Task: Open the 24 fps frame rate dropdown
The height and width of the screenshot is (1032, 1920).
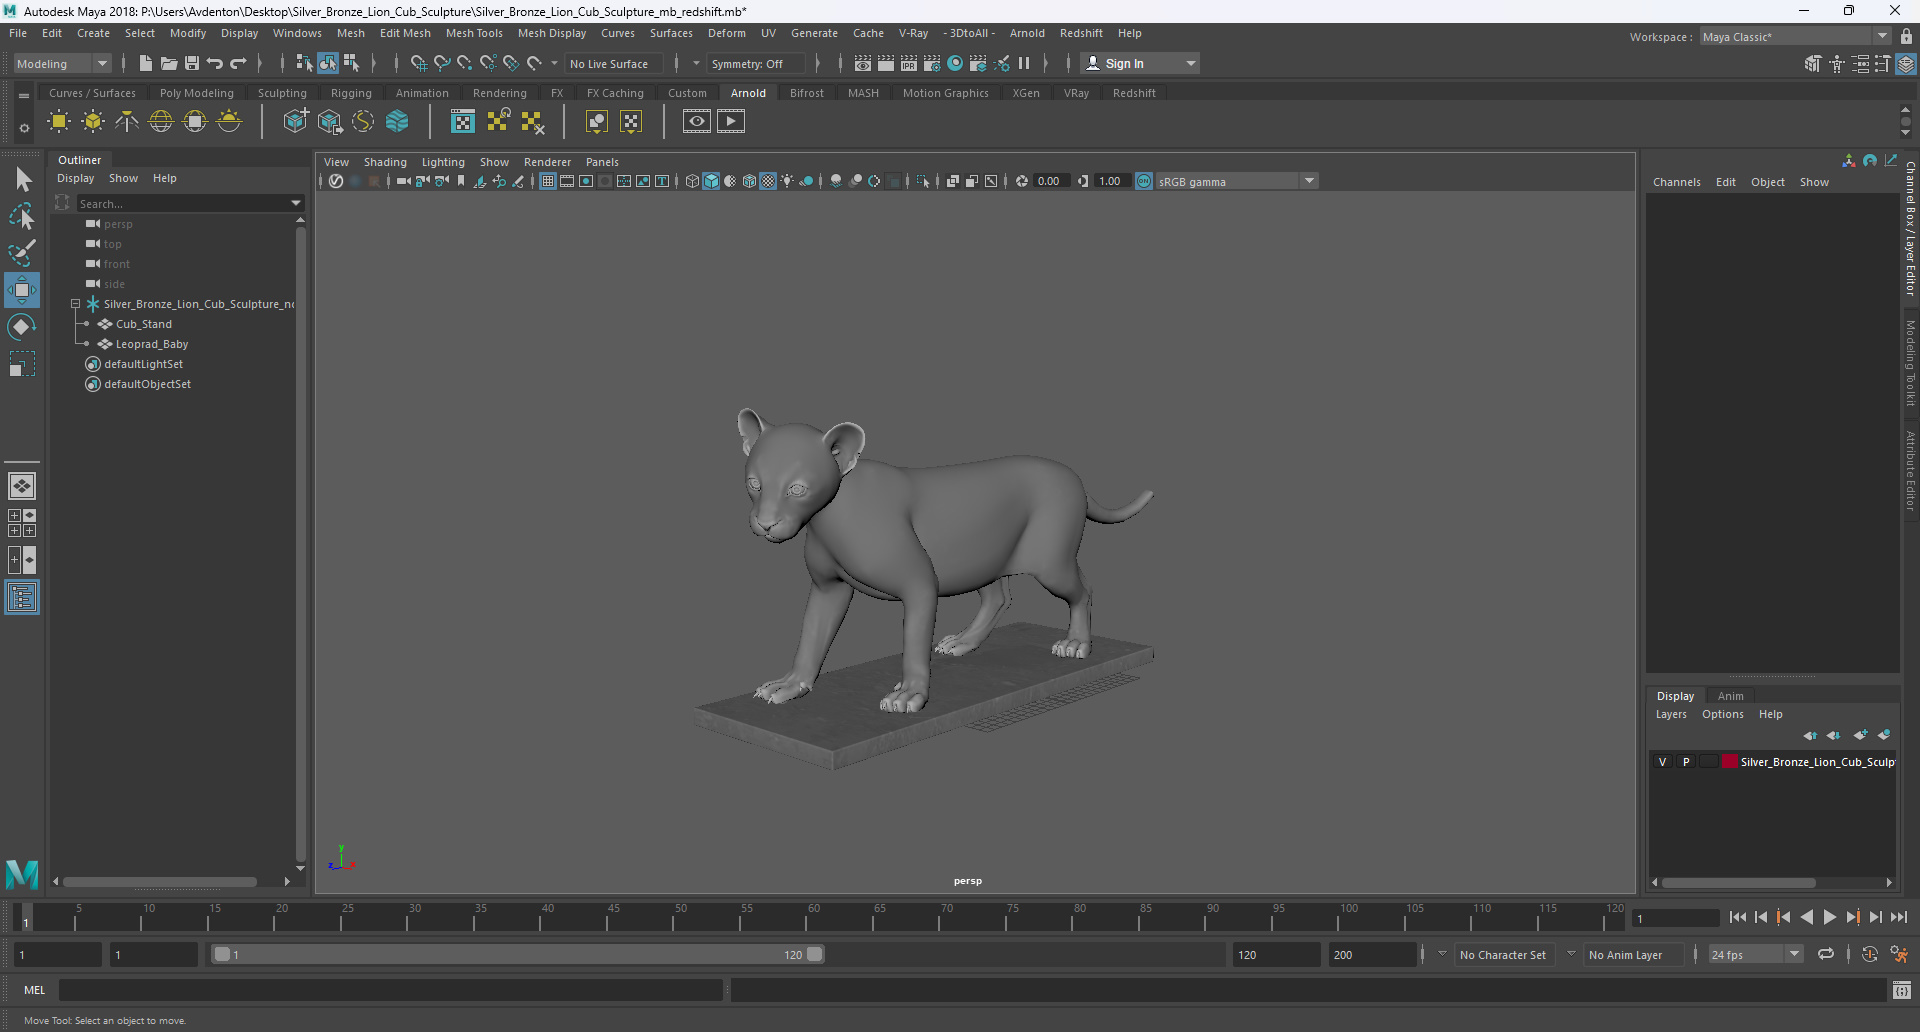Action: coord(1755,955)
